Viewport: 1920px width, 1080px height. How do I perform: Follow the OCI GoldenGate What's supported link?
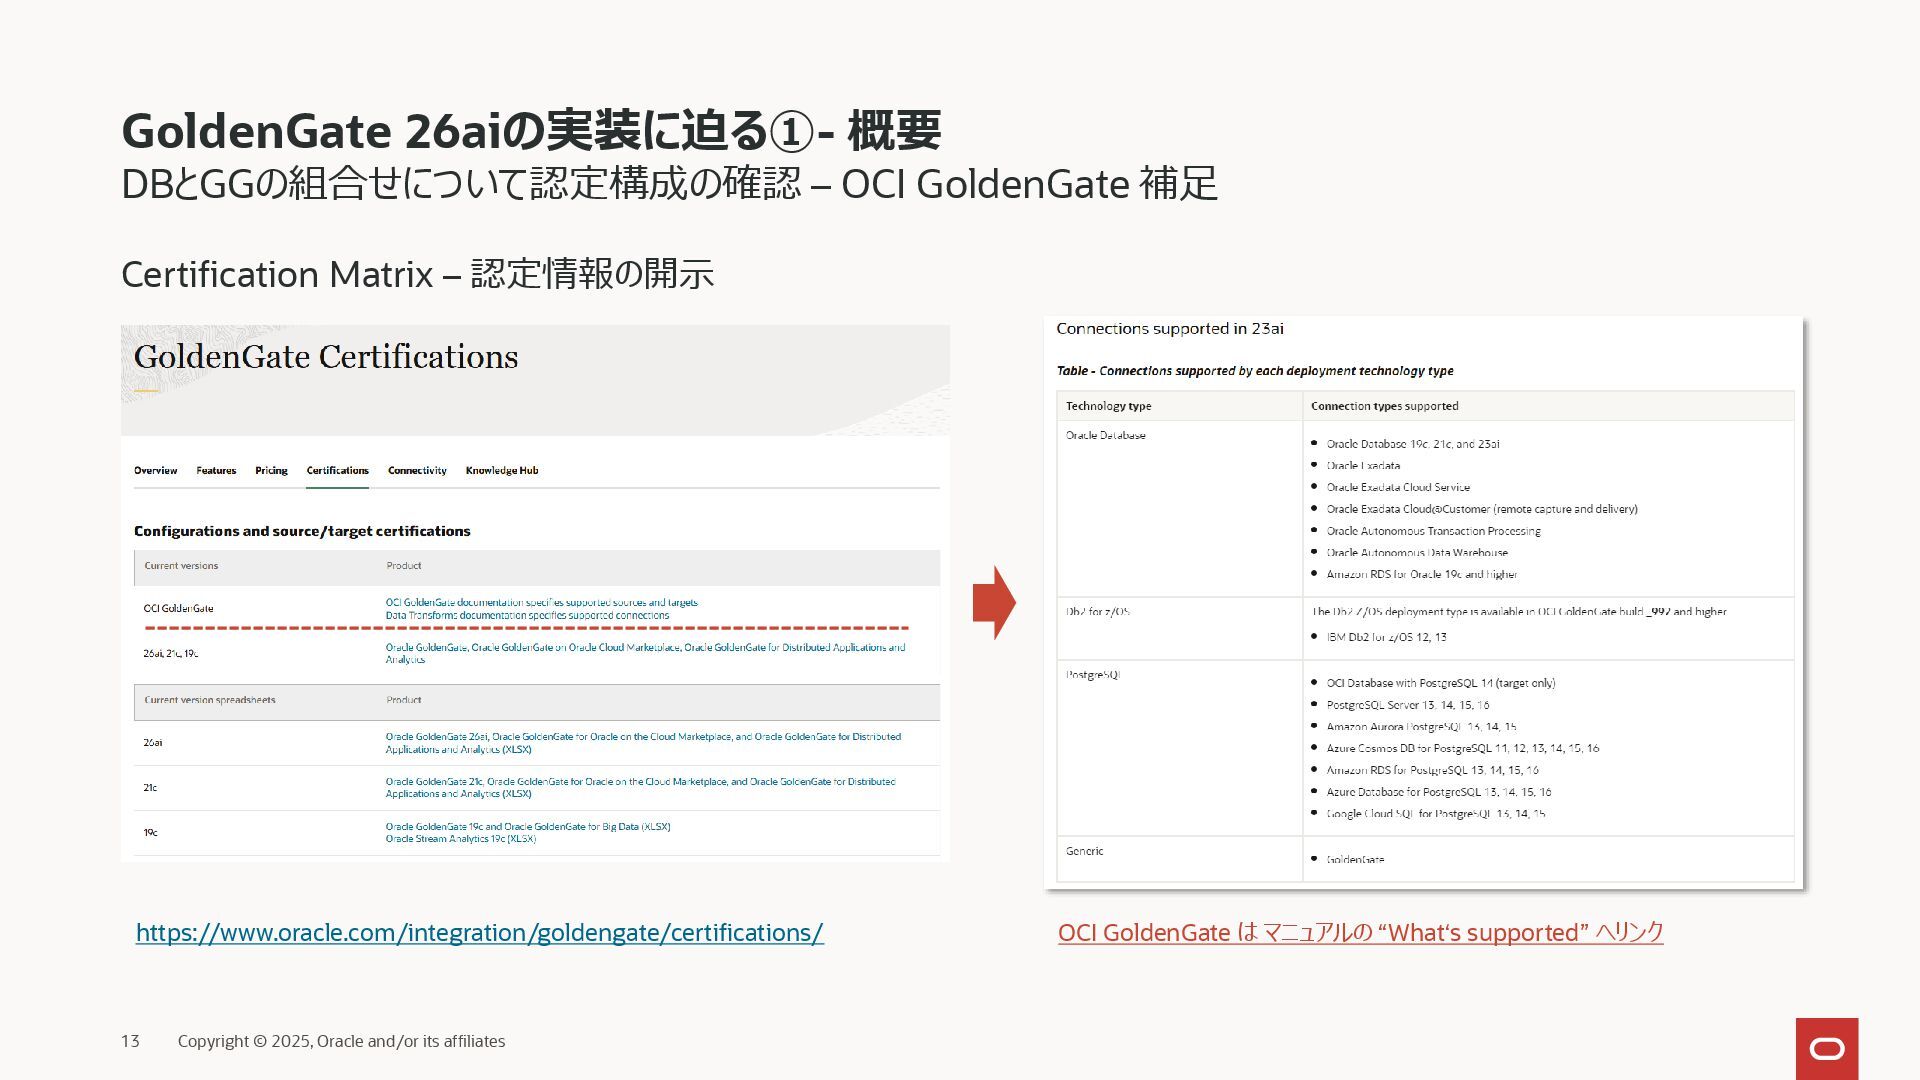pyautogui.click(x=1360, y=933)
